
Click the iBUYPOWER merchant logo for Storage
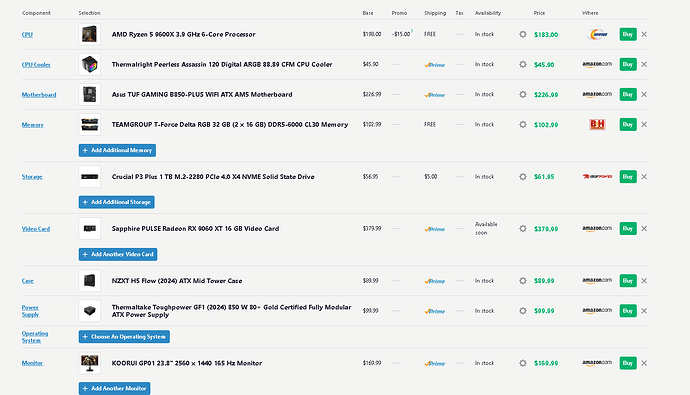pyautogui.click(x=597, y=177)
